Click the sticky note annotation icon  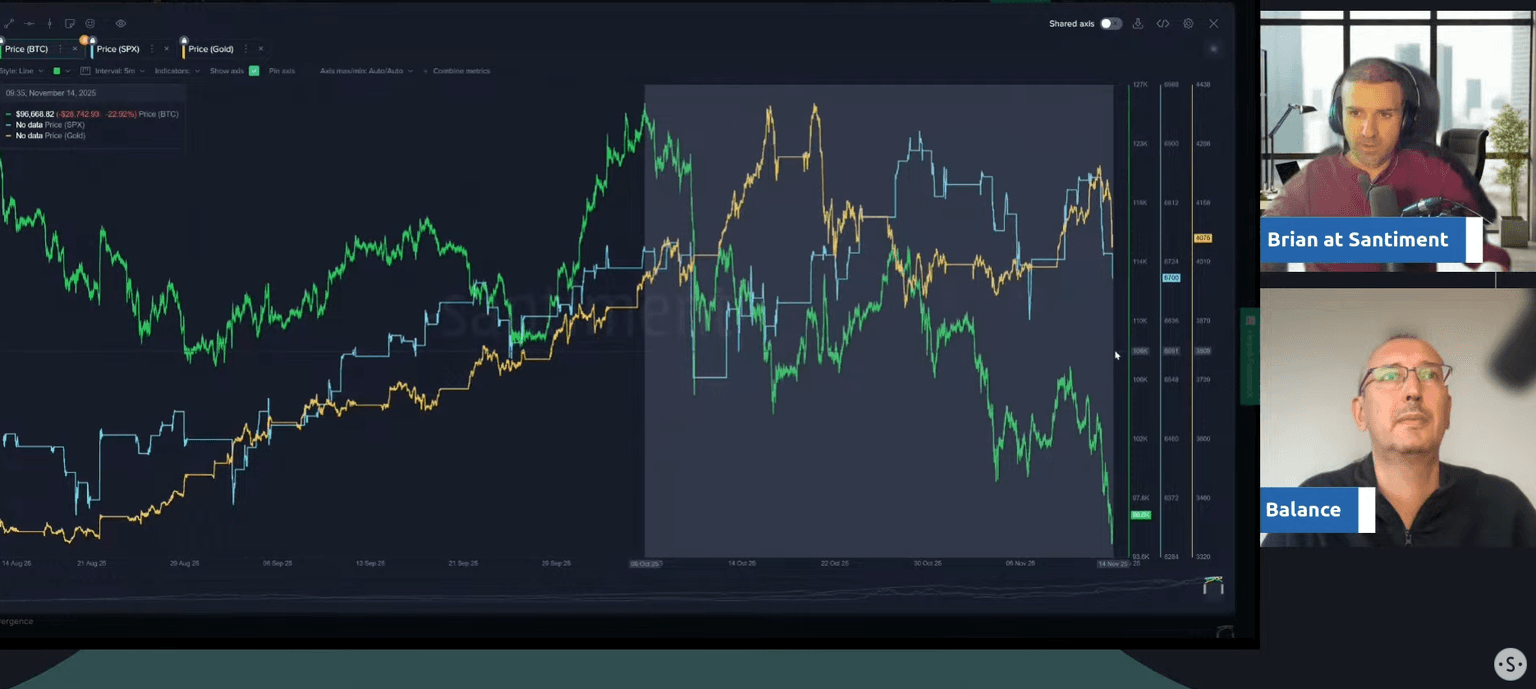click(70, 23)
